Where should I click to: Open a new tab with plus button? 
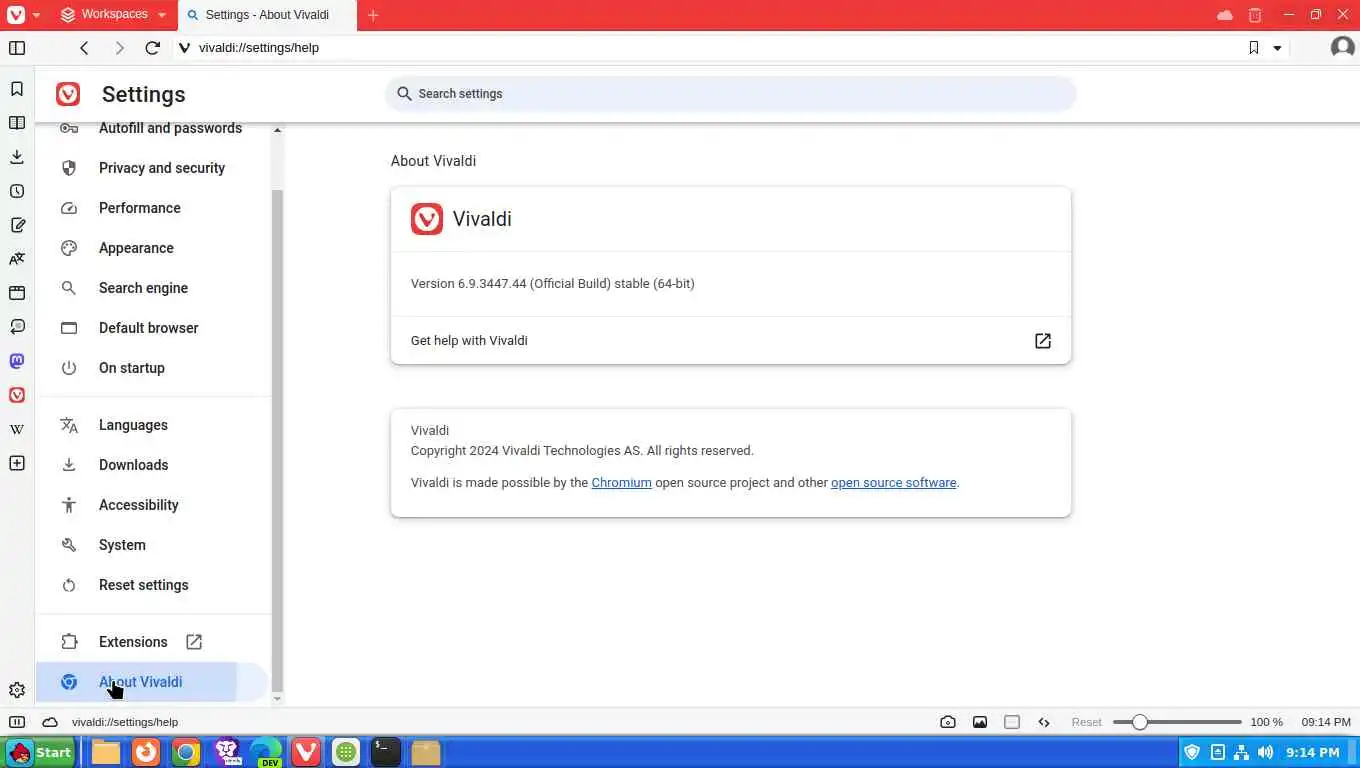tap(373, 15)
